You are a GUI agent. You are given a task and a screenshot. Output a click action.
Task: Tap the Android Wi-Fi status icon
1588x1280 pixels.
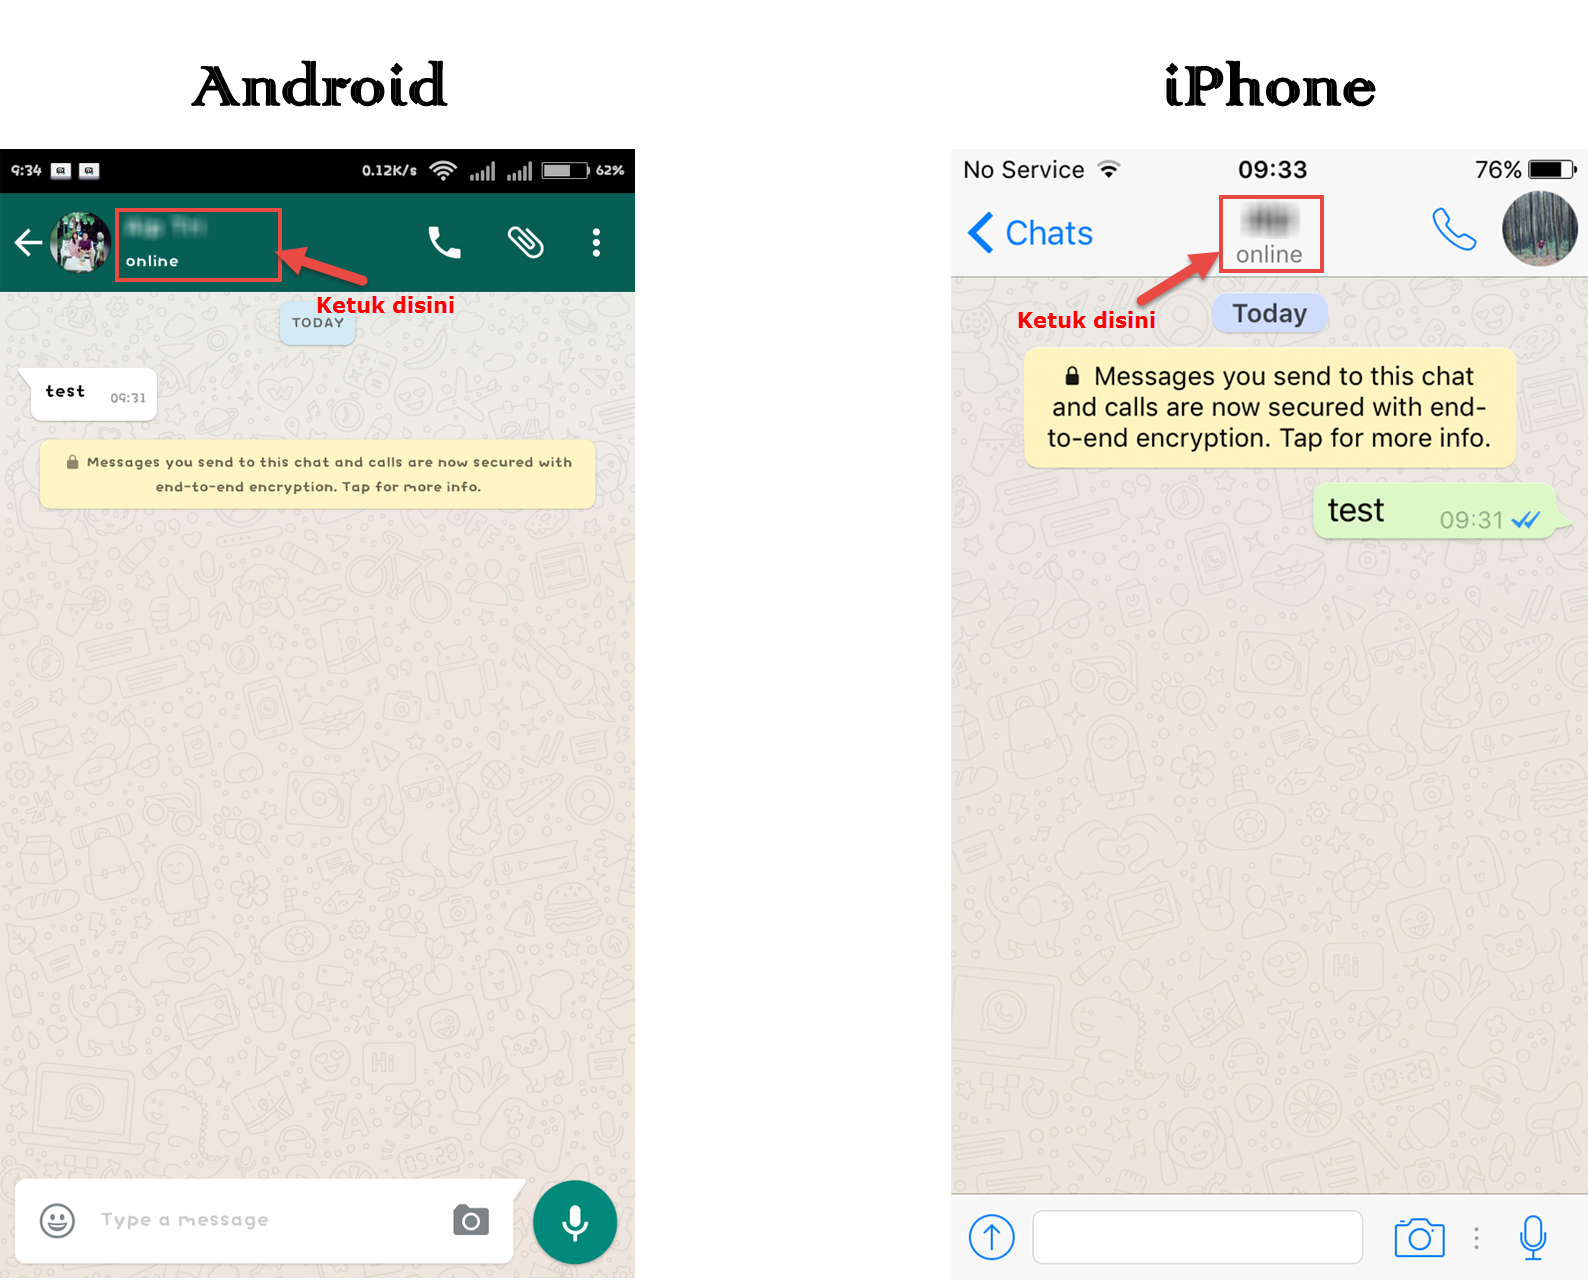pos(443,170)
